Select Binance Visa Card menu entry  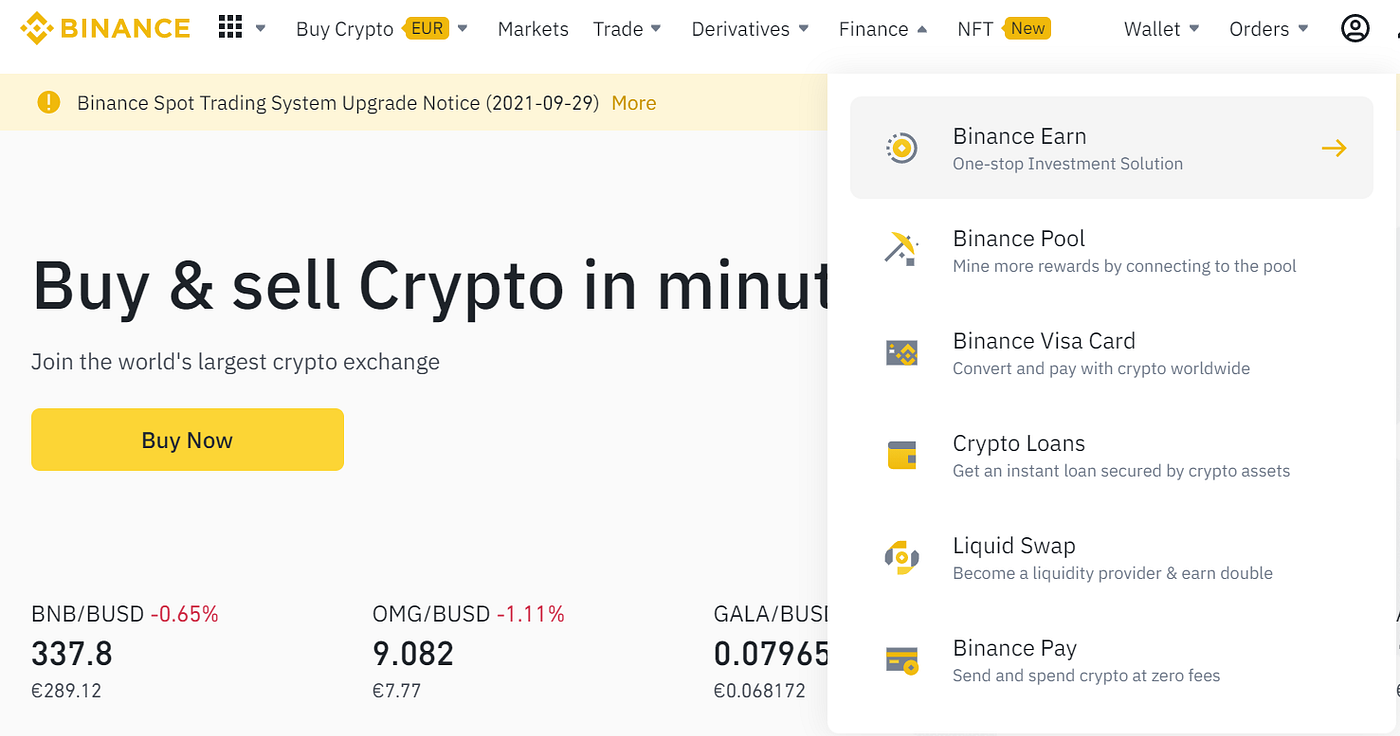(x=1111, y=353)
